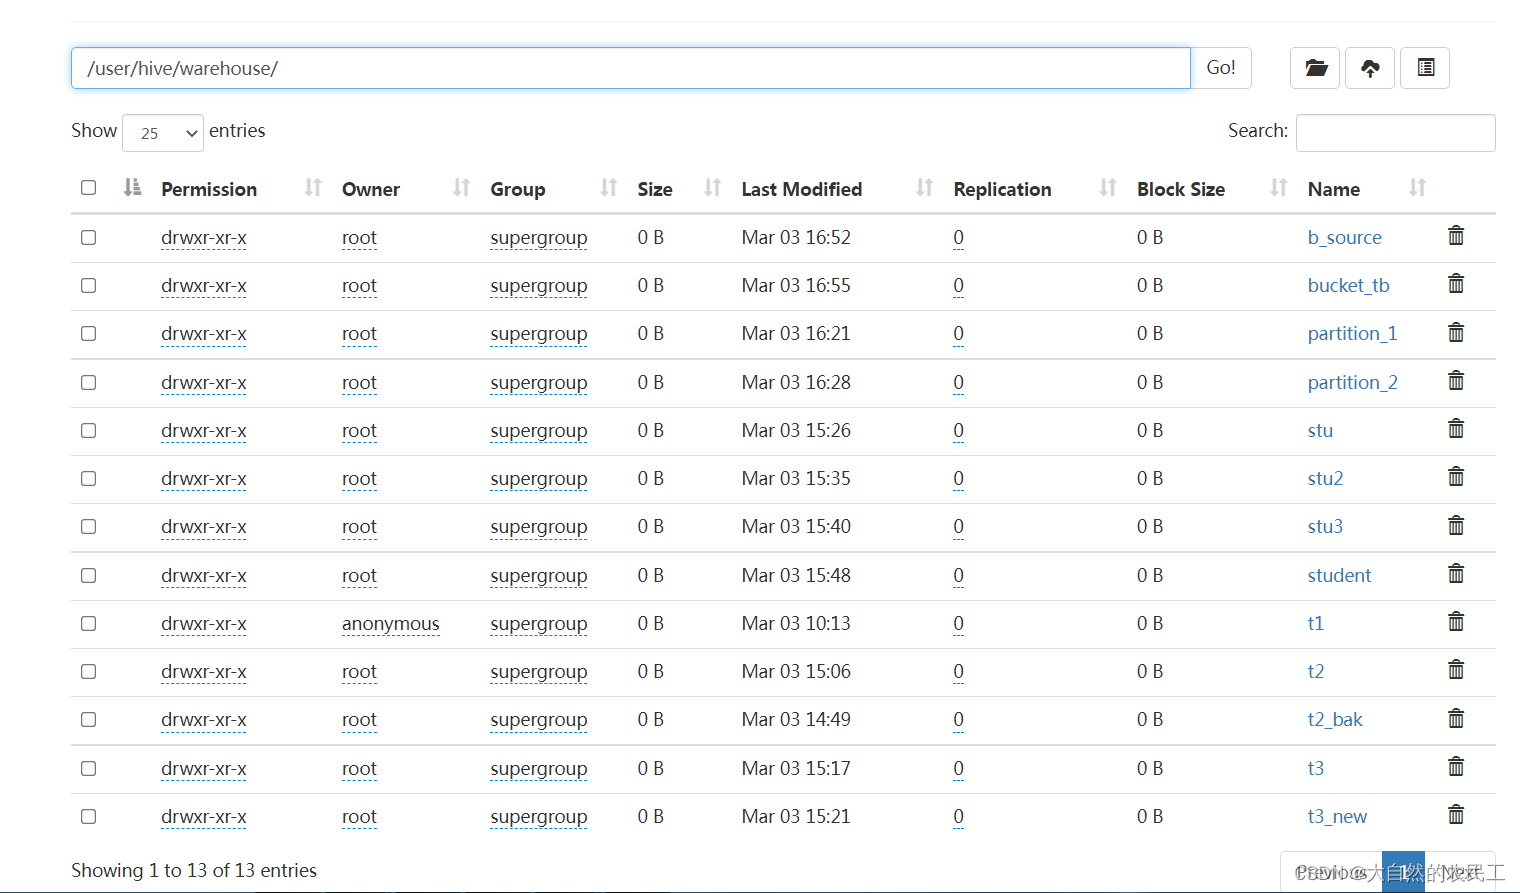Select the t3 row checkbox
The image size is (1520, 893).
89,769
